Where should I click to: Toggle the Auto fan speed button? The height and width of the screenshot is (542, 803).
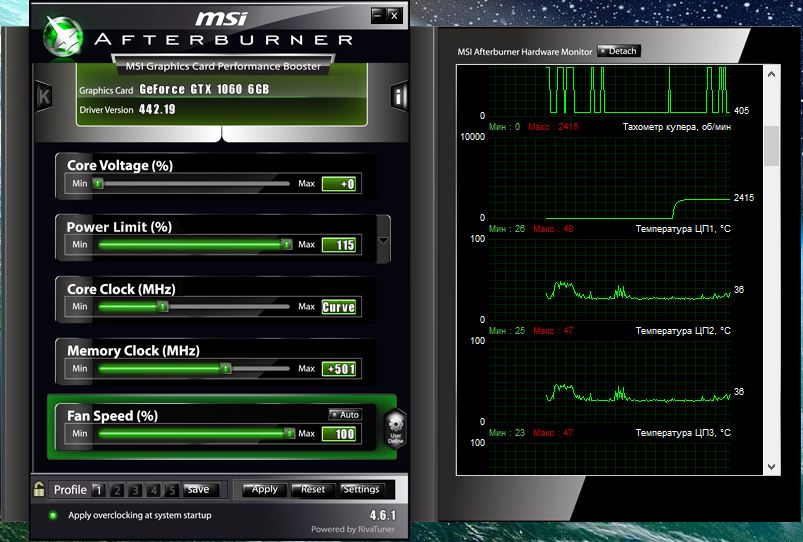pos(345,414)
